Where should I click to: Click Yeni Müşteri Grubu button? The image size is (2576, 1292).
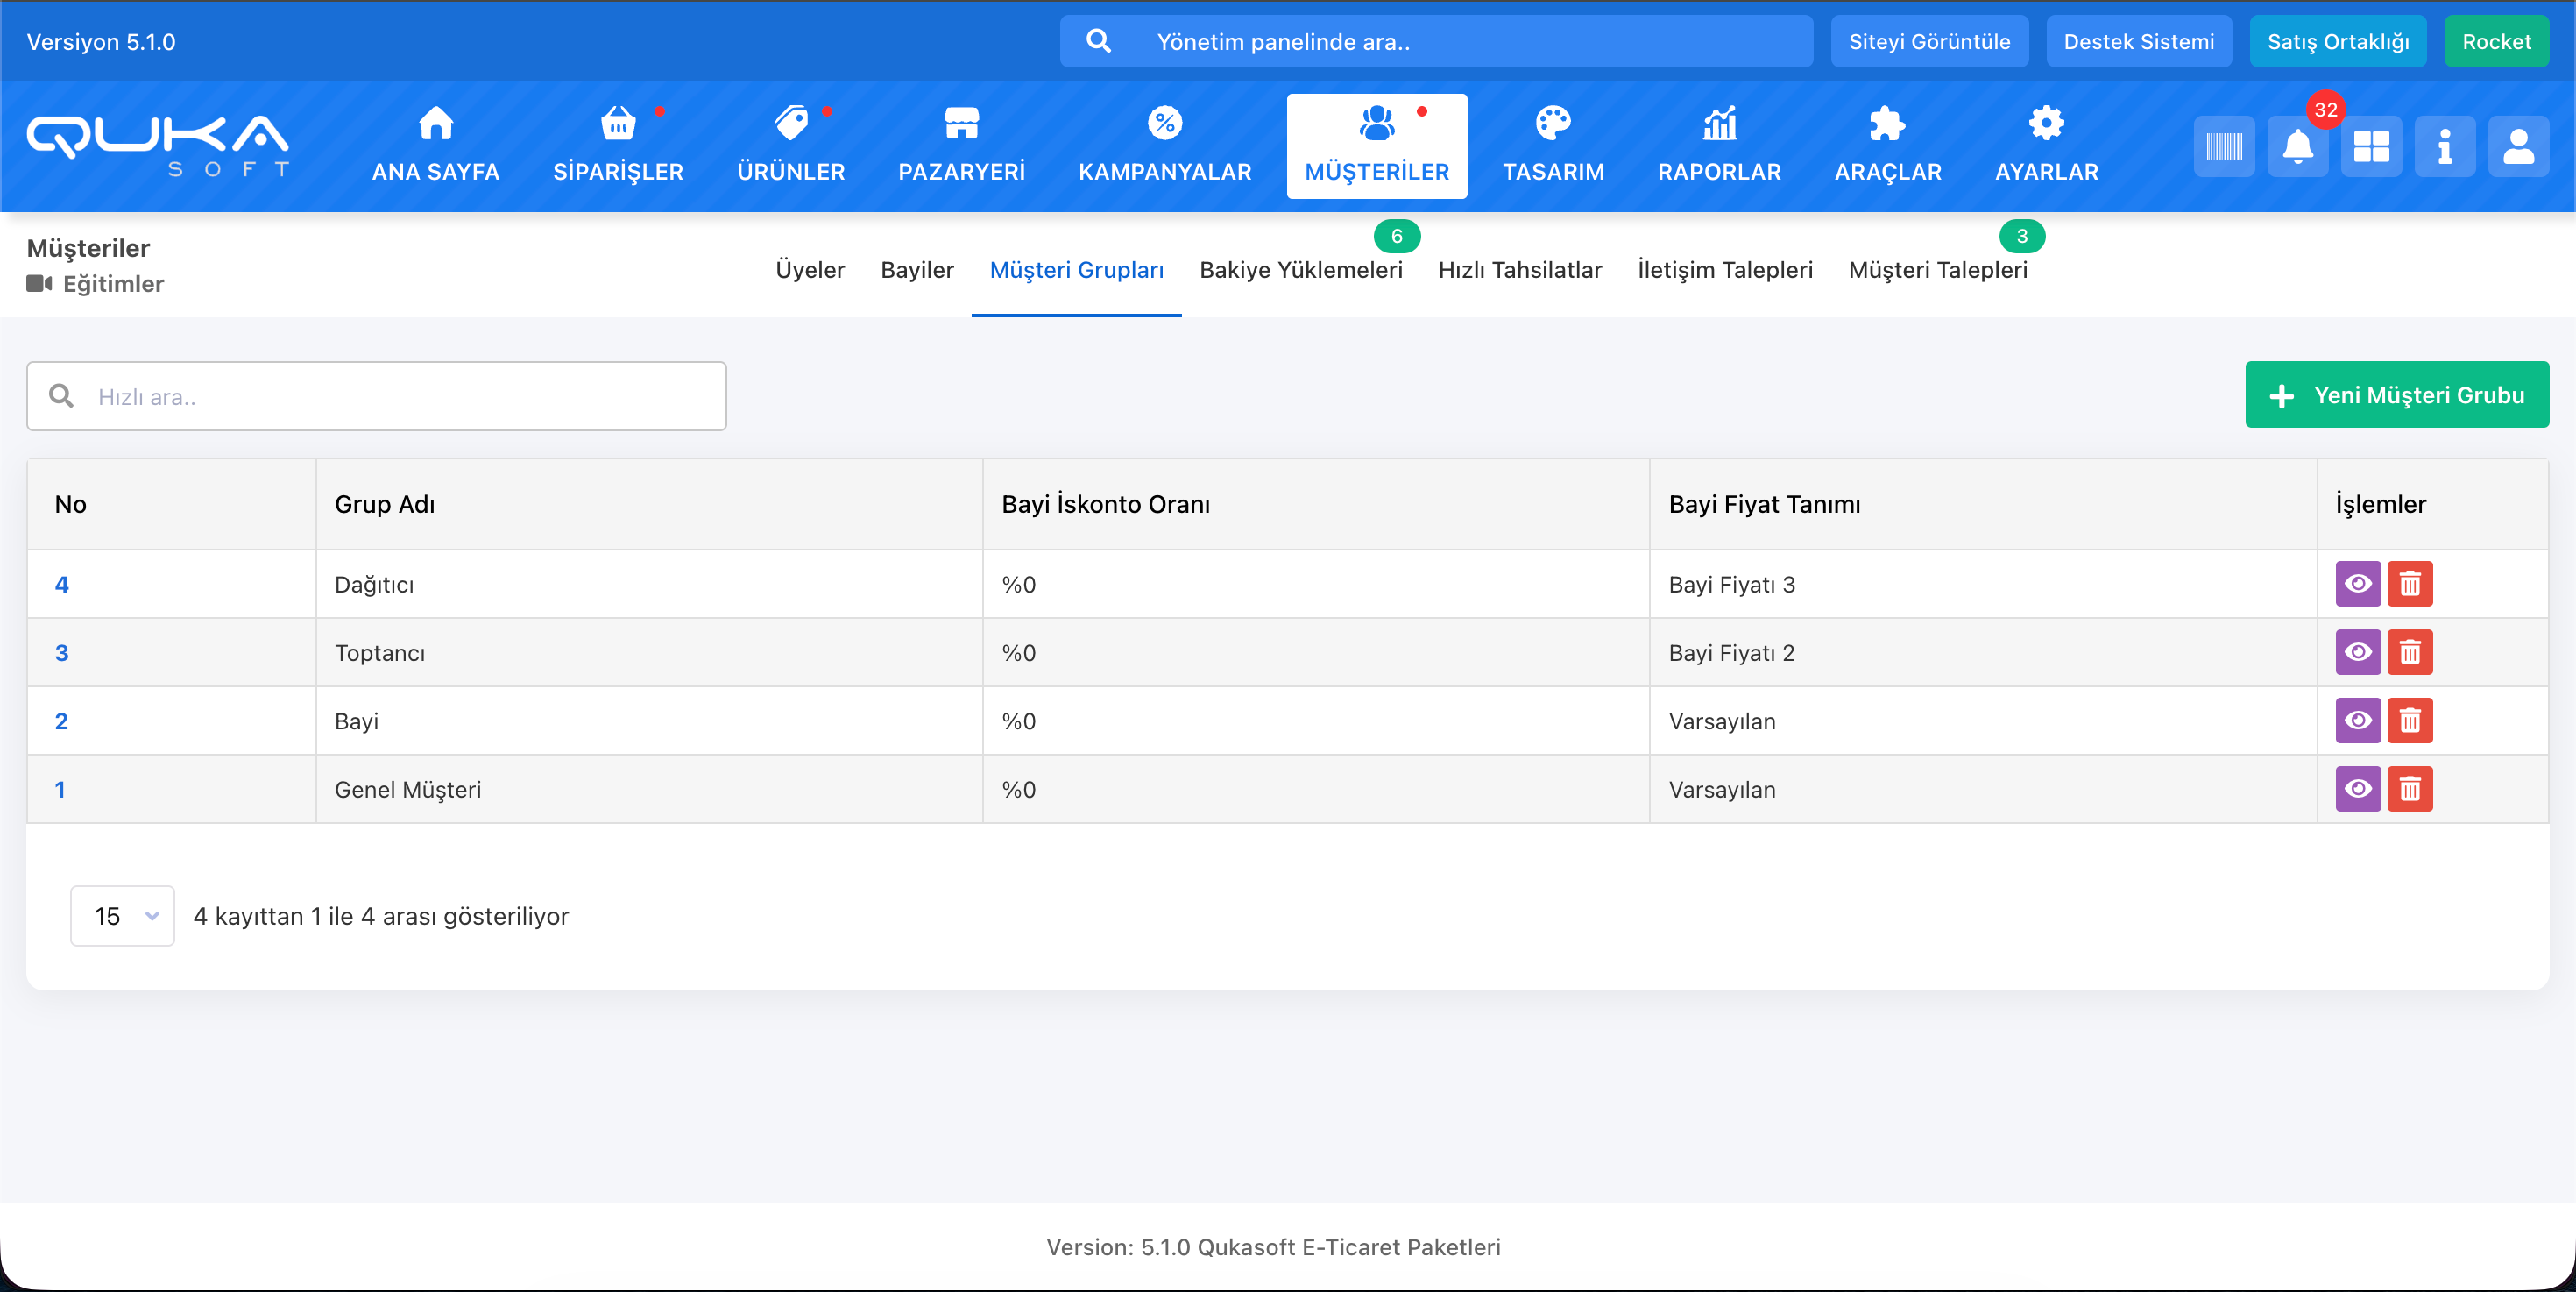coord(2396,395)
